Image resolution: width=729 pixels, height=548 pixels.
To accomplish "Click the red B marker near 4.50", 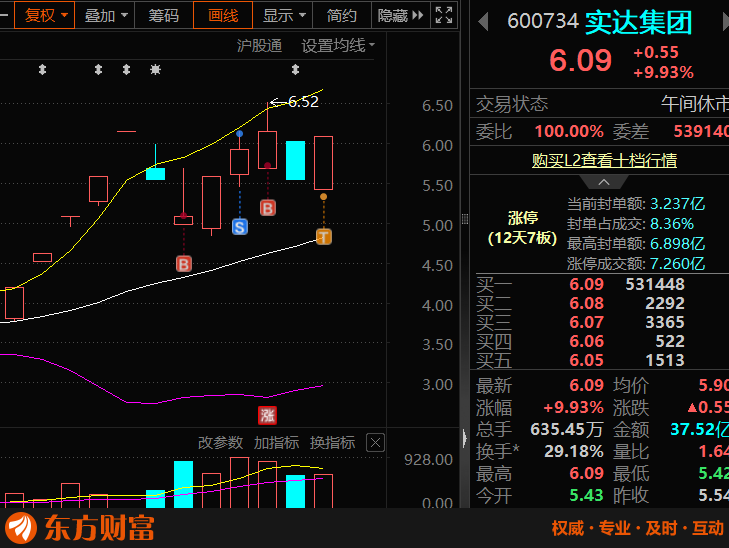I will (x=184, y=264).
